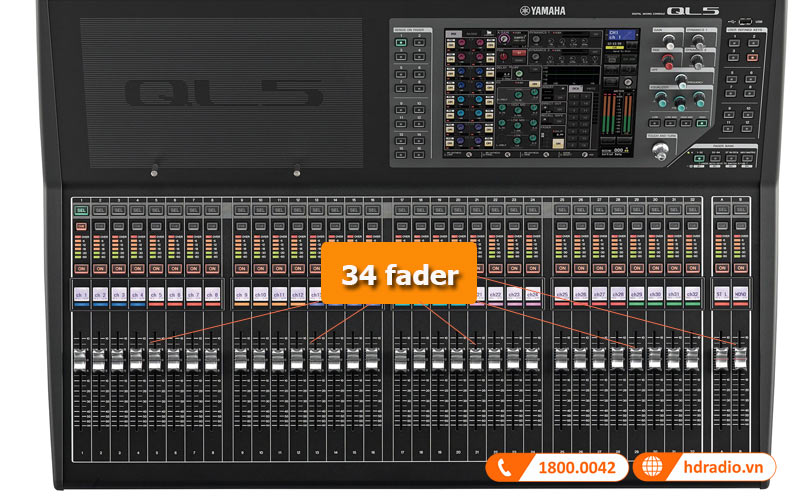The image size is (800, 500).
Task: Touch the channel 6 fader cap
Action: pos(173,359)
